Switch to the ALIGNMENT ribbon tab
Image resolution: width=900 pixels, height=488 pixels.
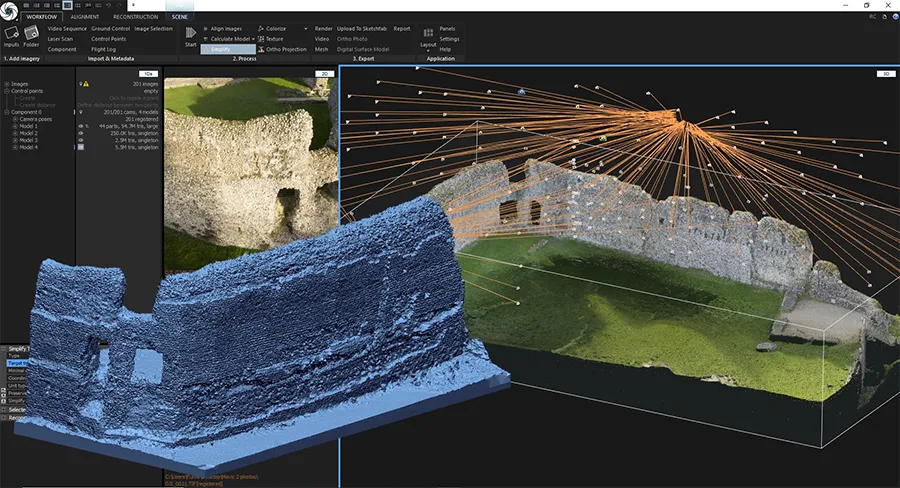point(87,17)
